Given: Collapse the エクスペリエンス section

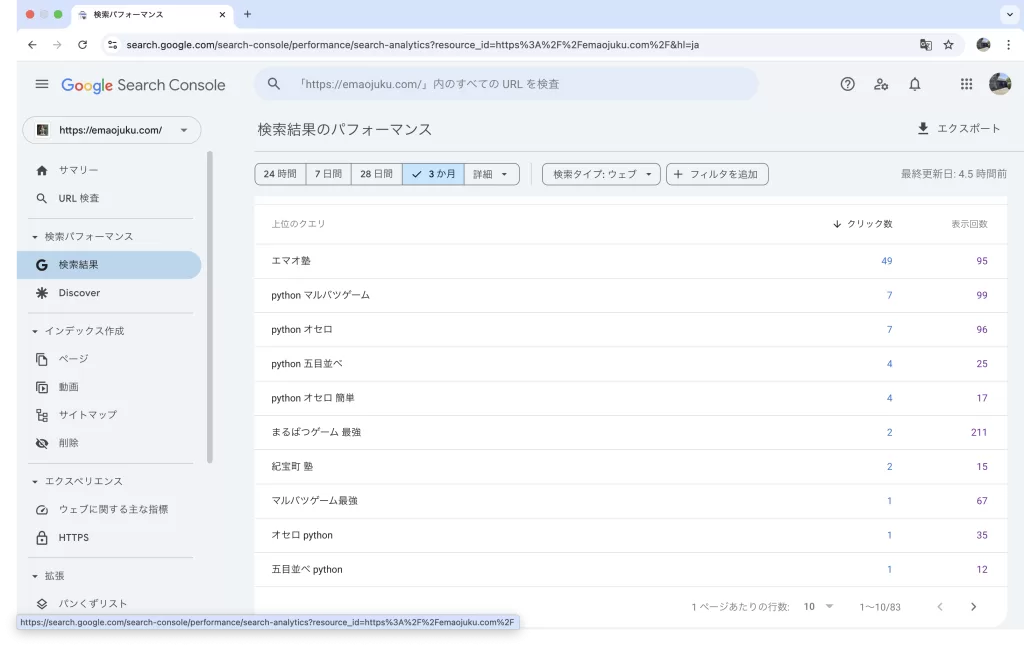Looking at the screenshot, I should [x=35, y=482].
